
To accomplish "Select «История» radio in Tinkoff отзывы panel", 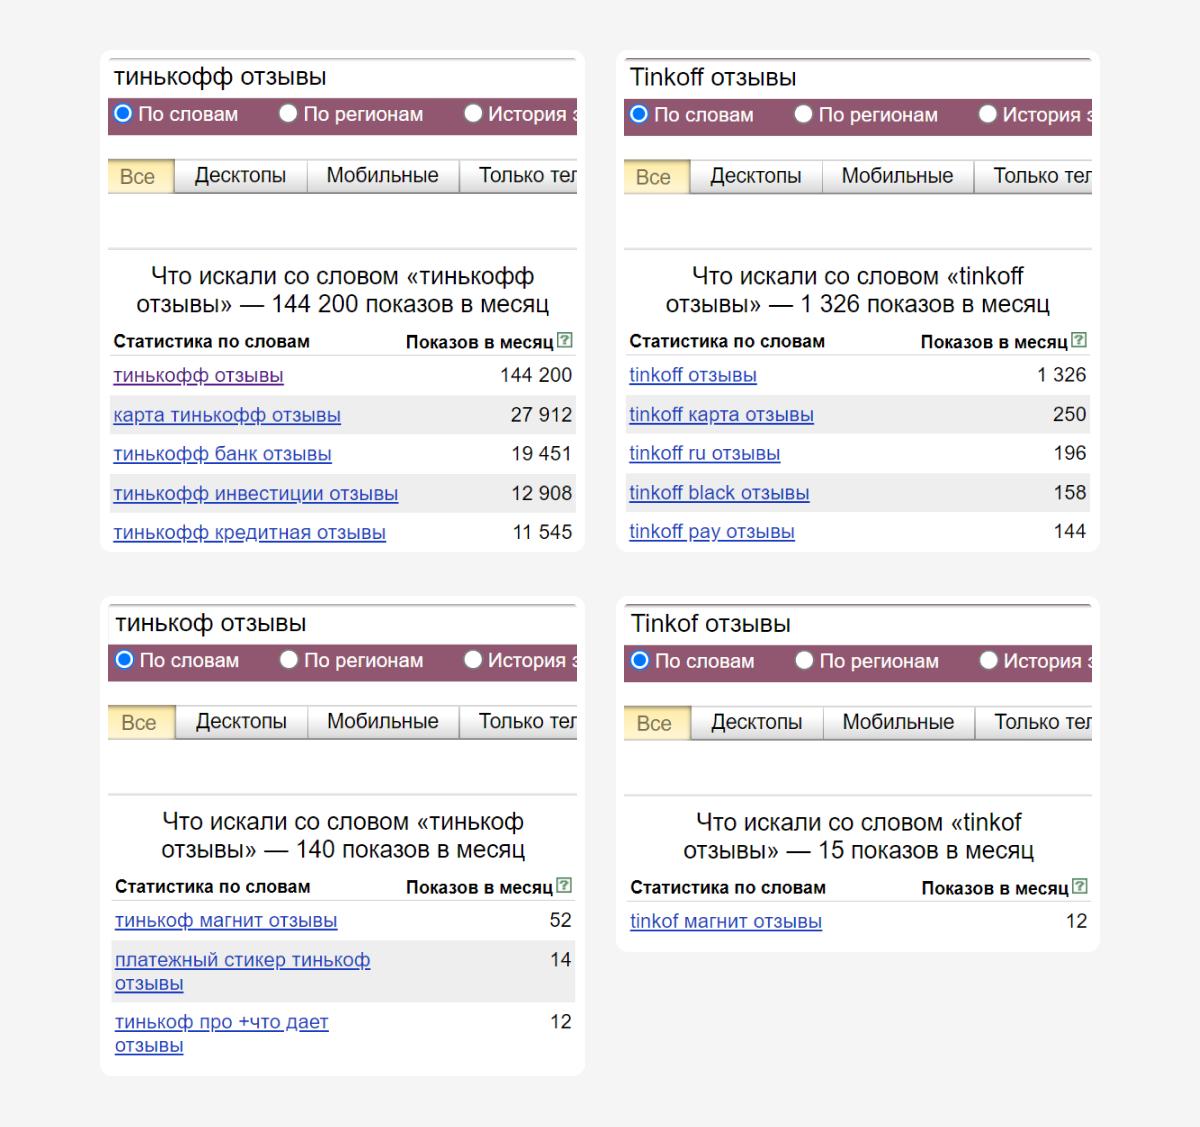I will 988,114.
